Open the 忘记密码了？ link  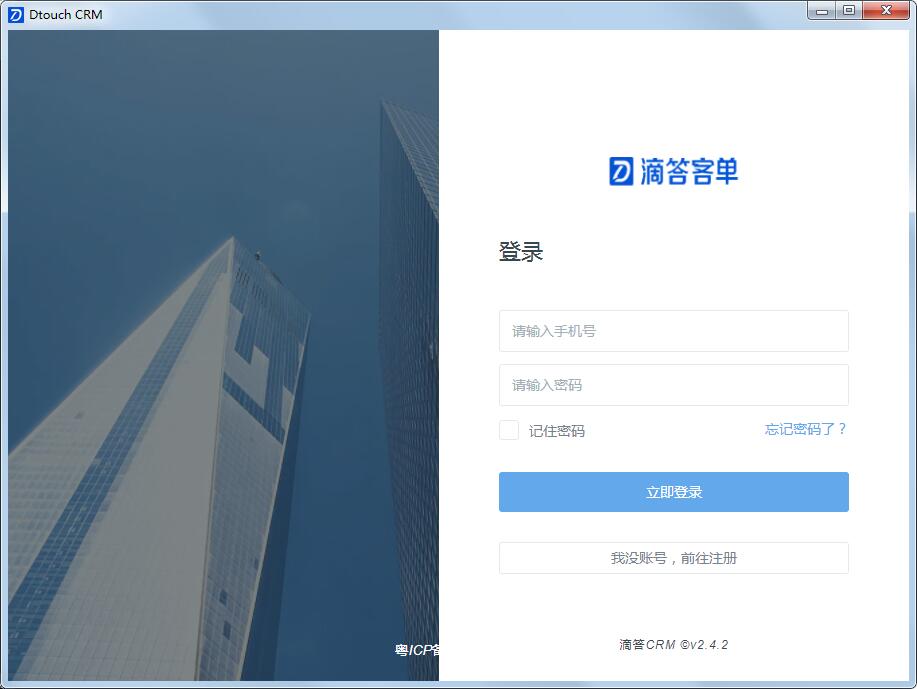click(x=805, y=429)
